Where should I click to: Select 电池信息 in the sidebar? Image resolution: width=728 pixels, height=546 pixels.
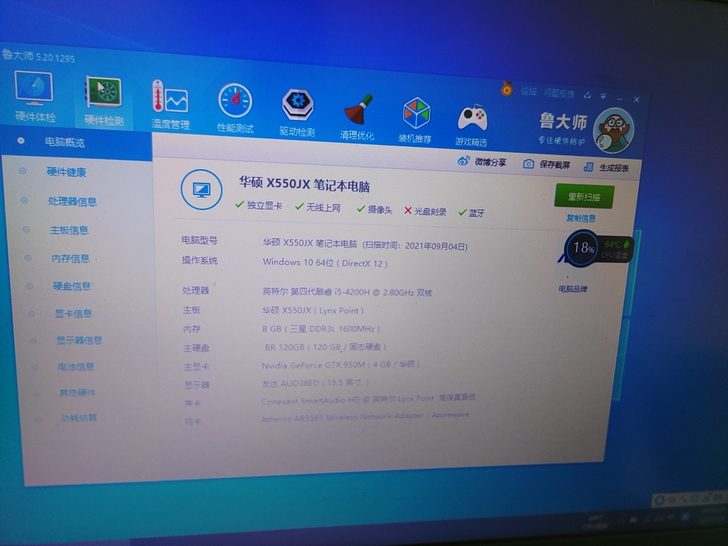point(76,366)
